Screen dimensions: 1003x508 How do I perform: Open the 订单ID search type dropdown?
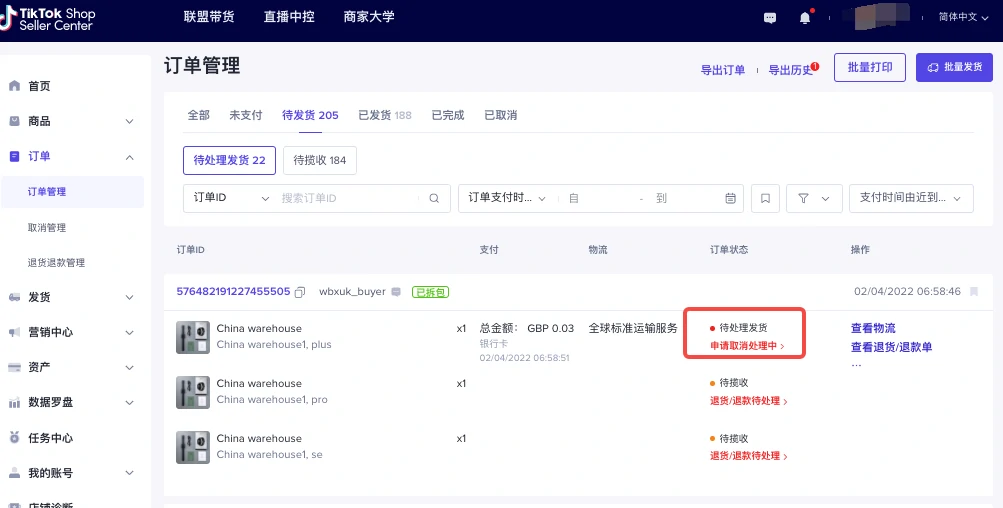[230, 198]
